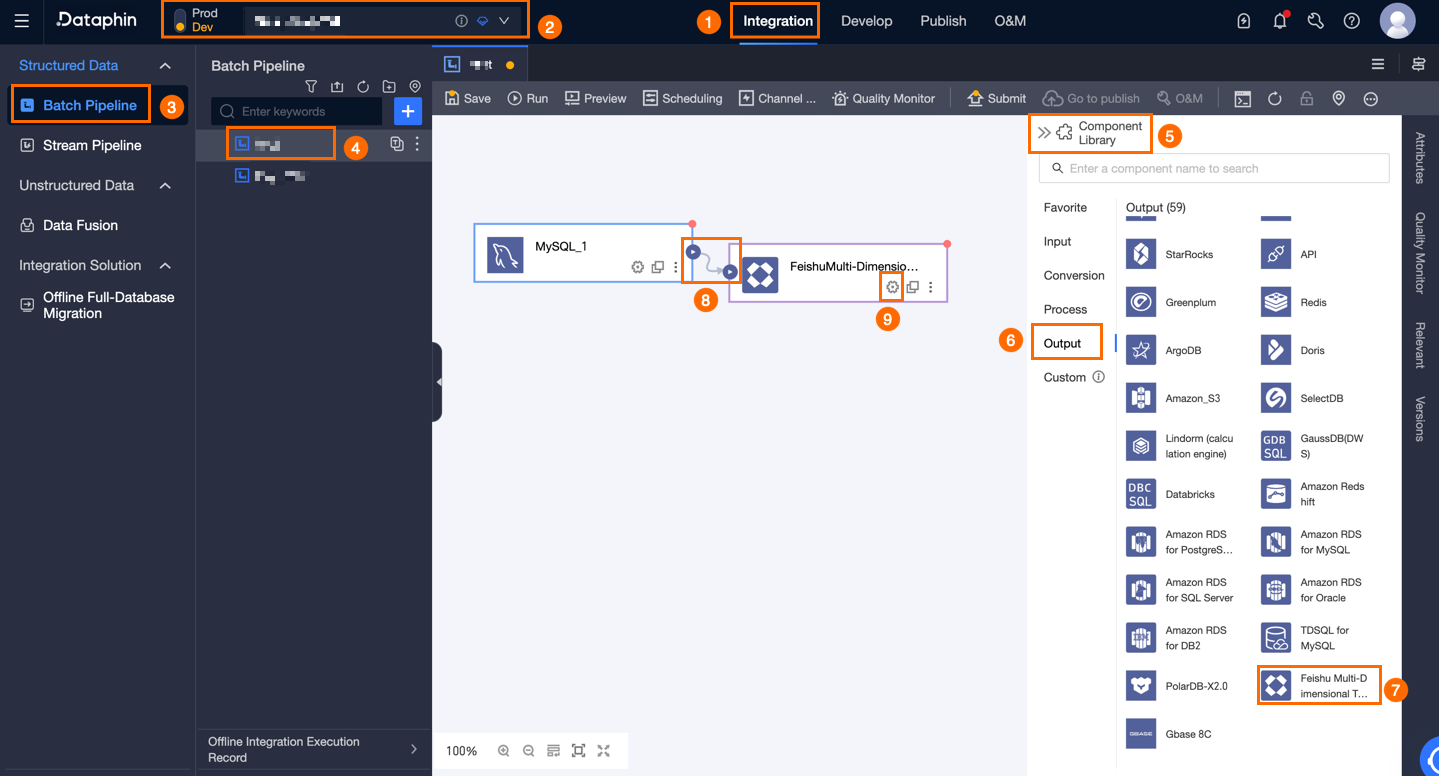Go to the O&M top menu

coord(1010,21)
